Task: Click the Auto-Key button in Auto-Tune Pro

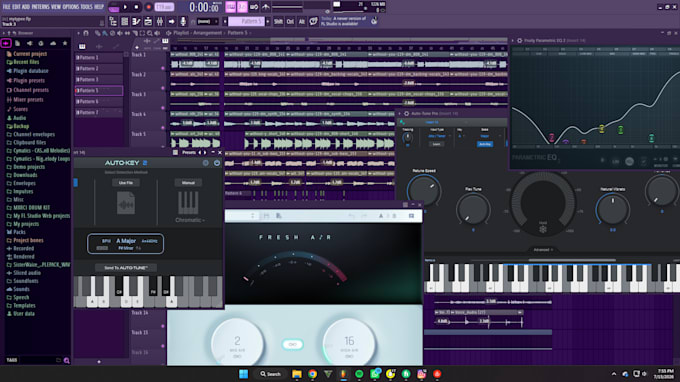Action: [485, 144]
